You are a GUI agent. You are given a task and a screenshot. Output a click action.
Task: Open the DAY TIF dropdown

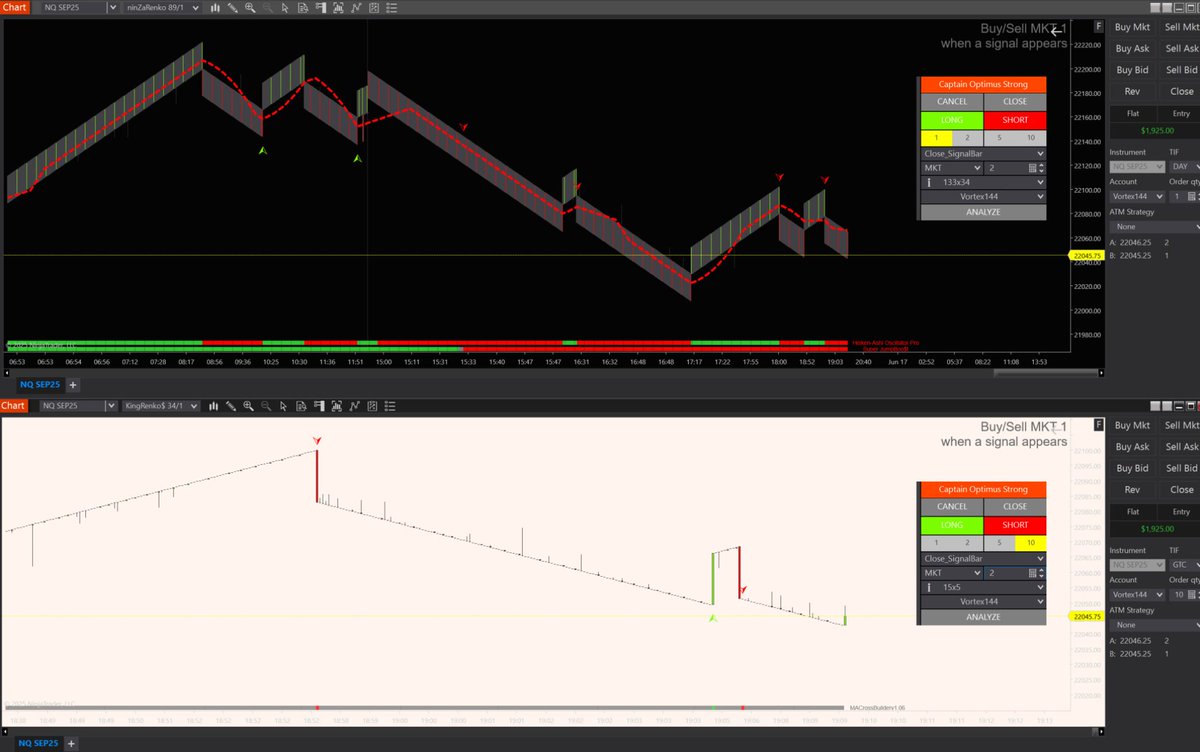pyautogui.click(x=1184, y=166)
